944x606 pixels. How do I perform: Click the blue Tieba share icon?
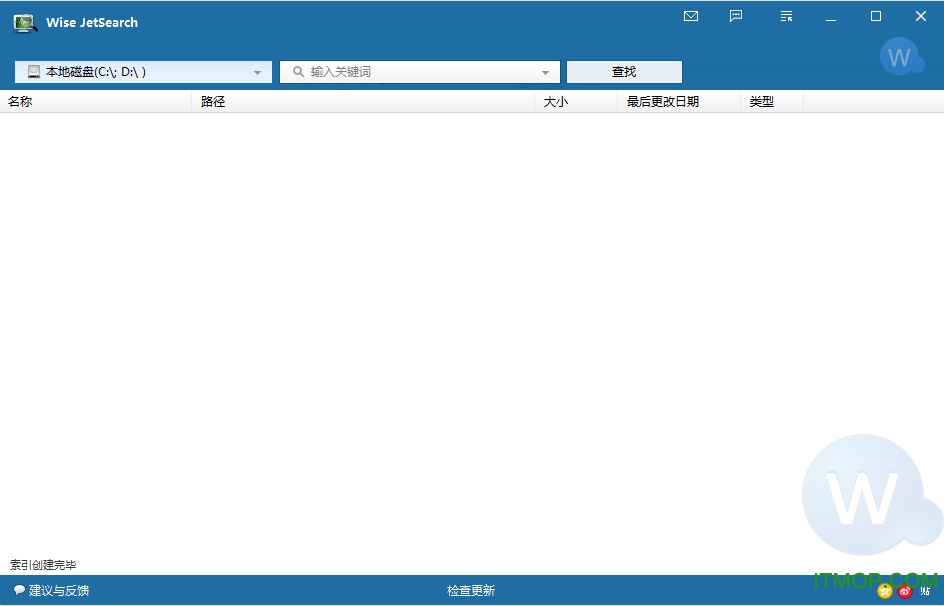click(925, 591)
